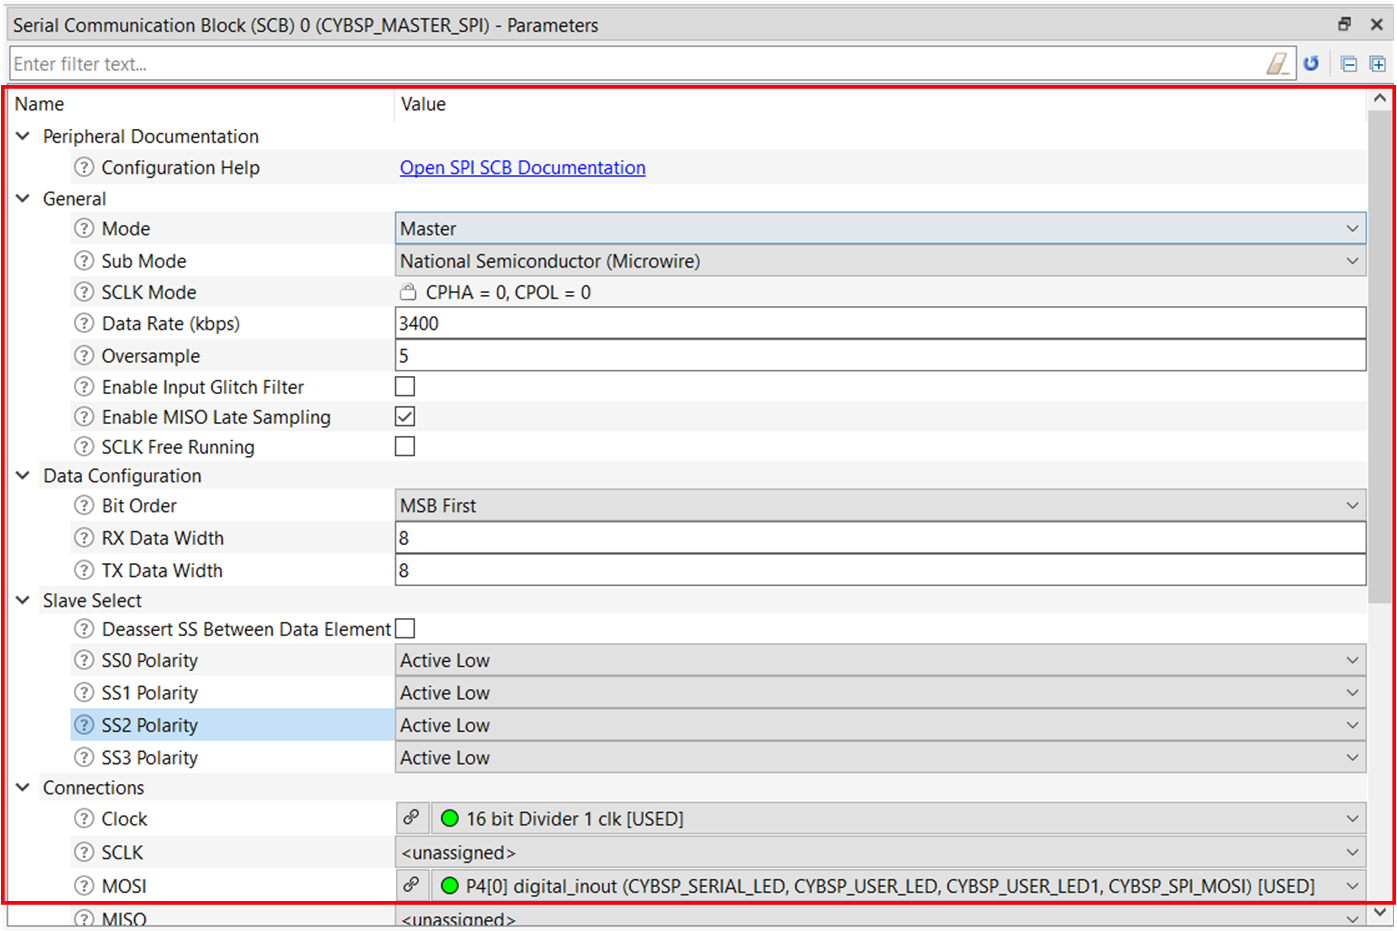Click the Data Rate field showing 3400
The image size is (1397, 931).
click(880, 323)
